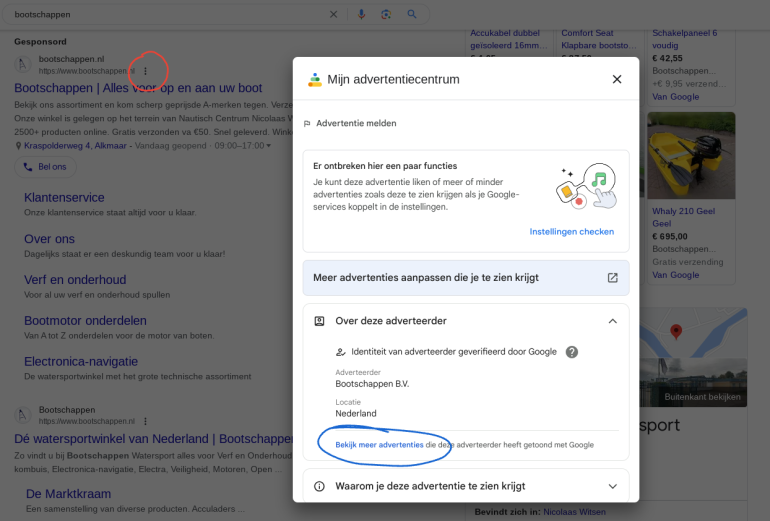770x521 pixels.
Task: Click the flag icon for Advertentie melden
Action: (307, 124)
